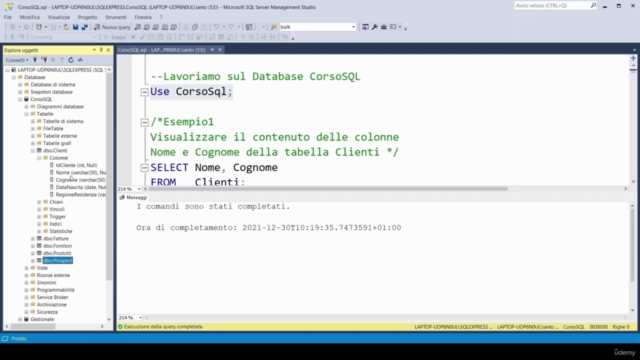The image size is (640, 360).
Task: Expand the Chiavi folder node
Action: tap(39, 202)
